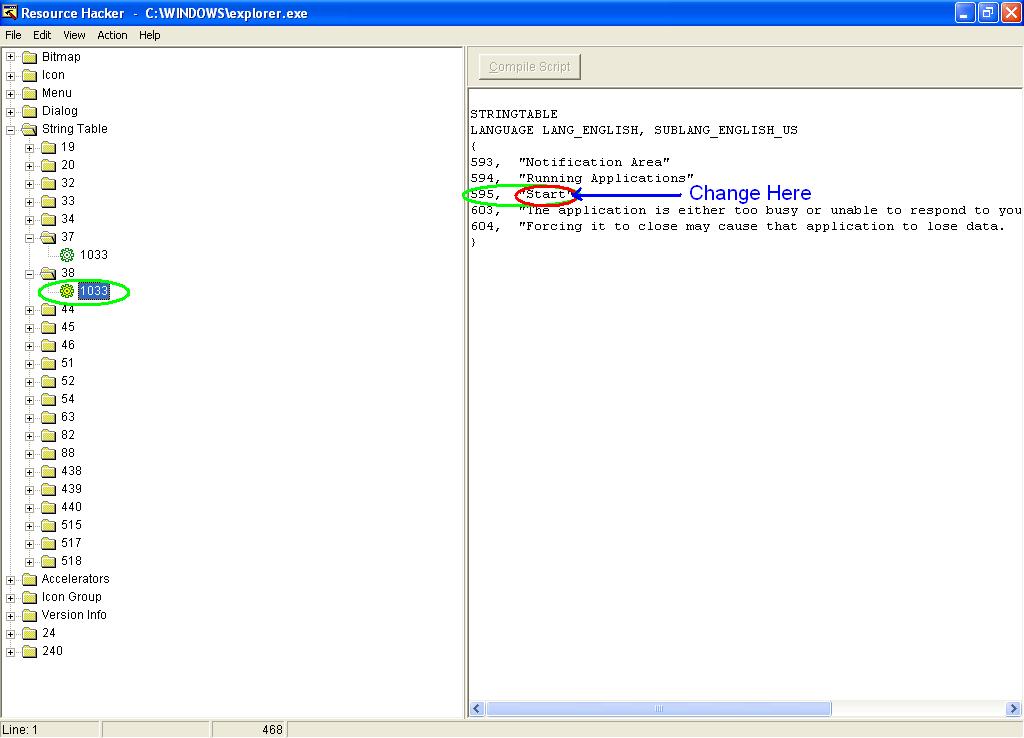Collapse string table folder 38

[29, 273]
